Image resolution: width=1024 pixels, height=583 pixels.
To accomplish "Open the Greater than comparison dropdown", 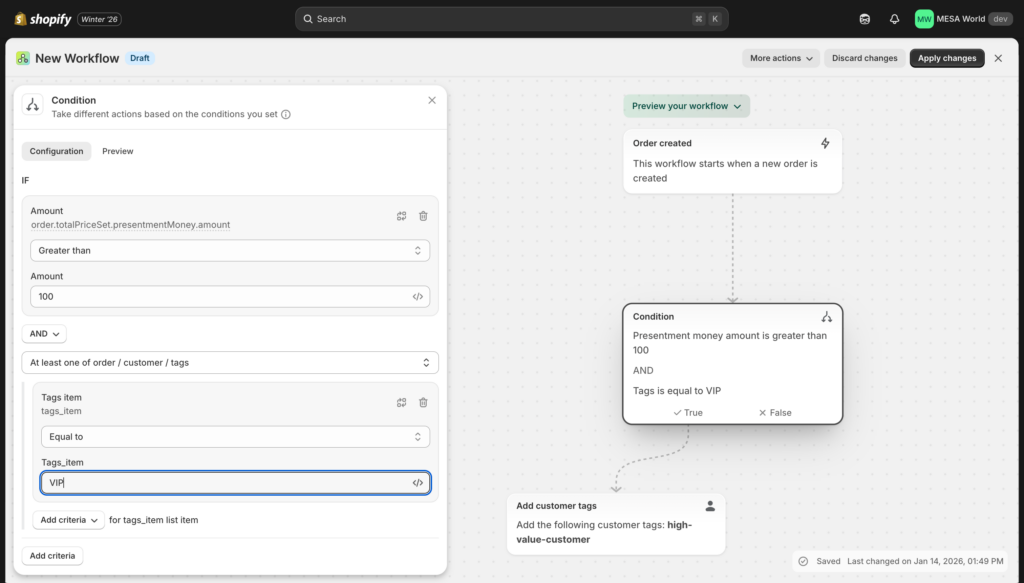I will point(230,250).
